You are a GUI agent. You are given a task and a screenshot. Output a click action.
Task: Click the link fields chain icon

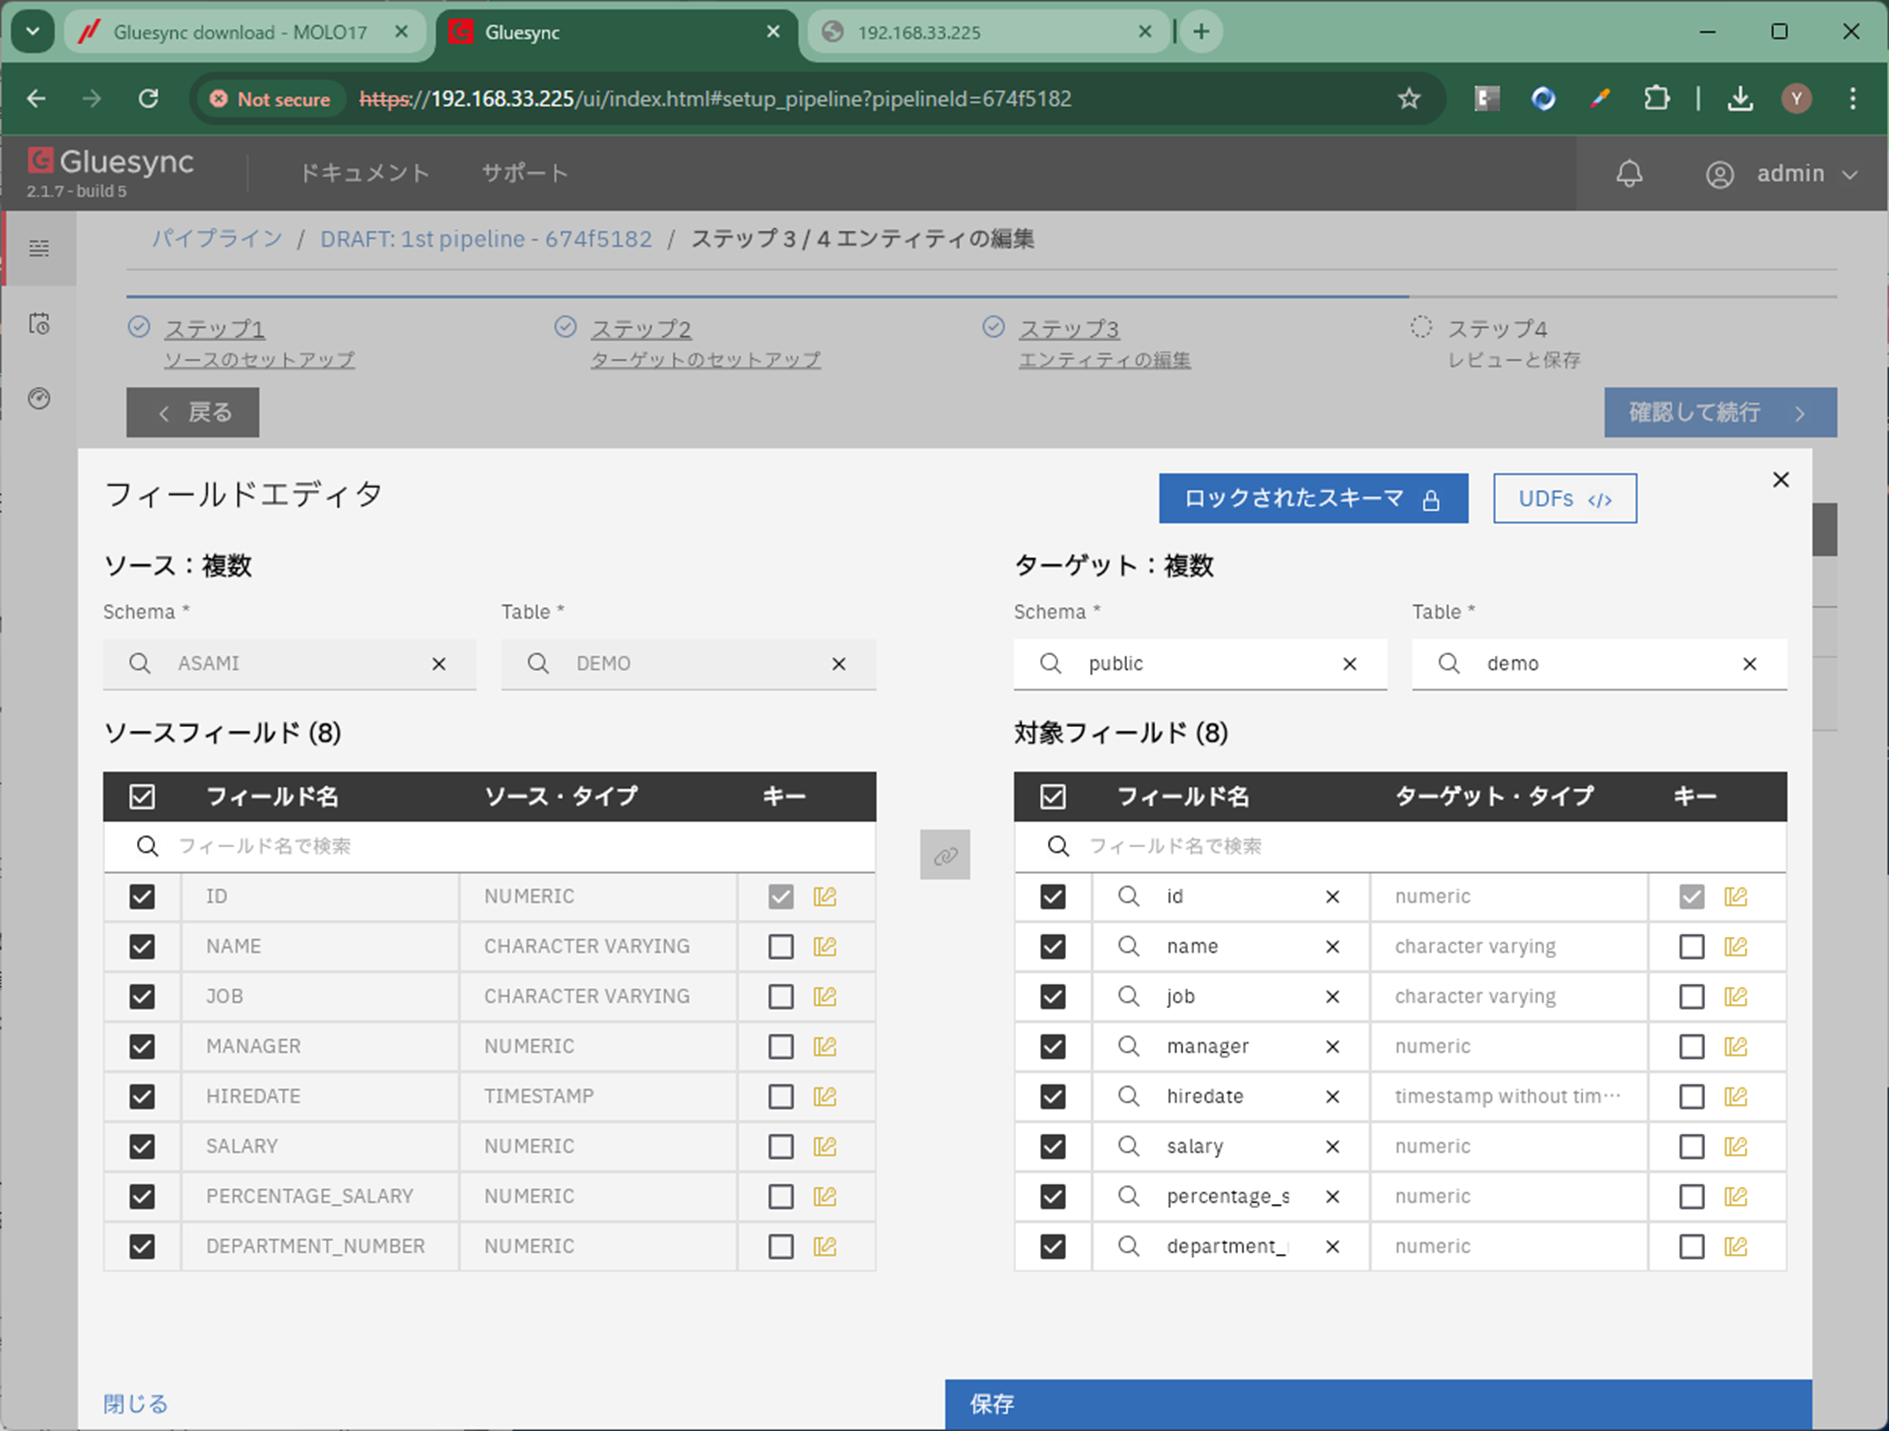tap(944, 855)
